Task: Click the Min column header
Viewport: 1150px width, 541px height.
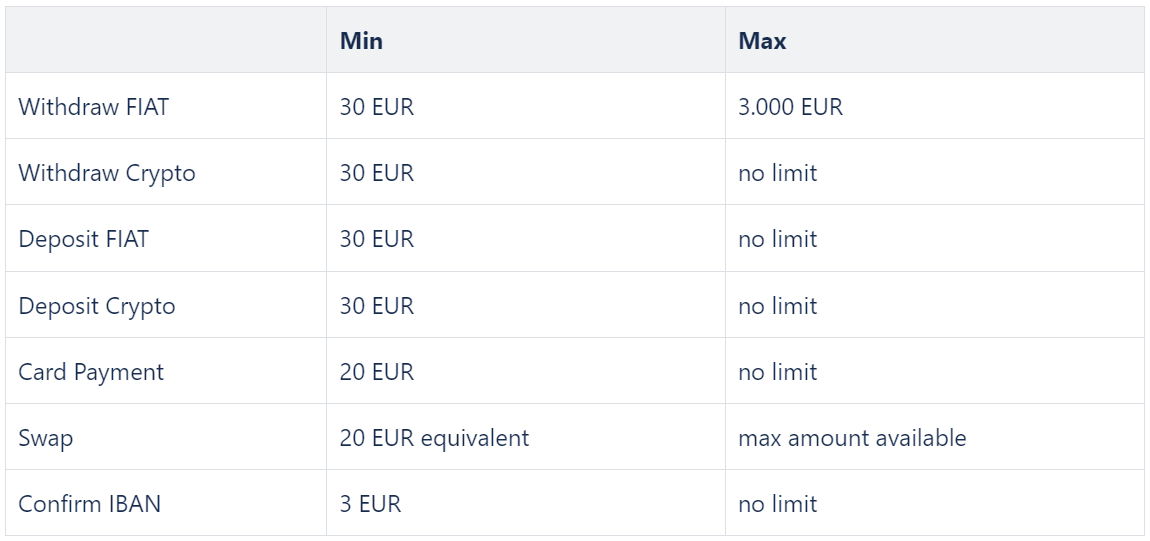Action: (361, 40)
